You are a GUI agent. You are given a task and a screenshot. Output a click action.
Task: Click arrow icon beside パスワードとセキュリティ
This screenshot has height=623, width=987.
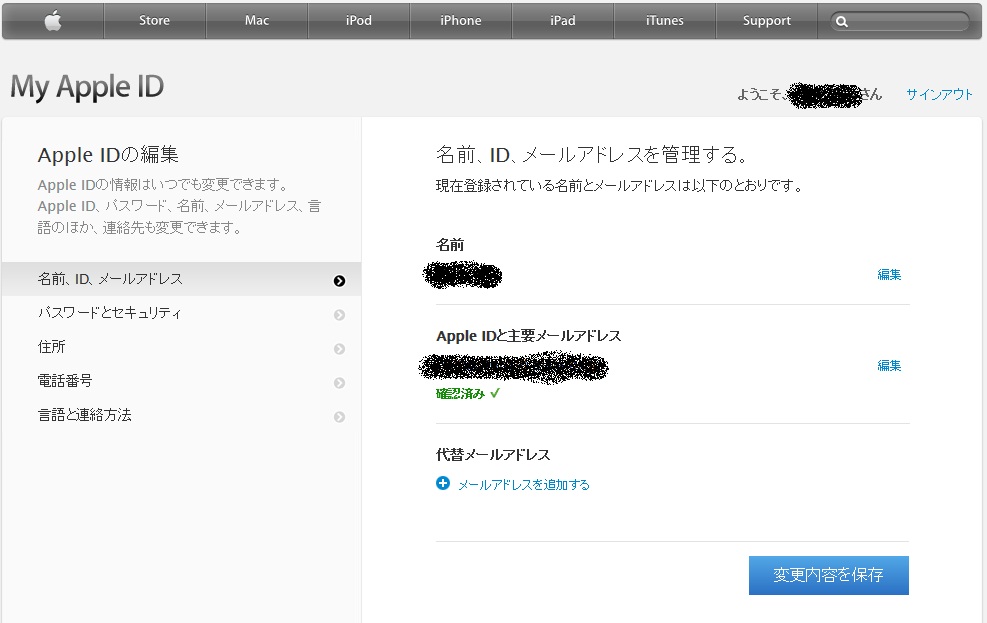click(x=339, y=315)
